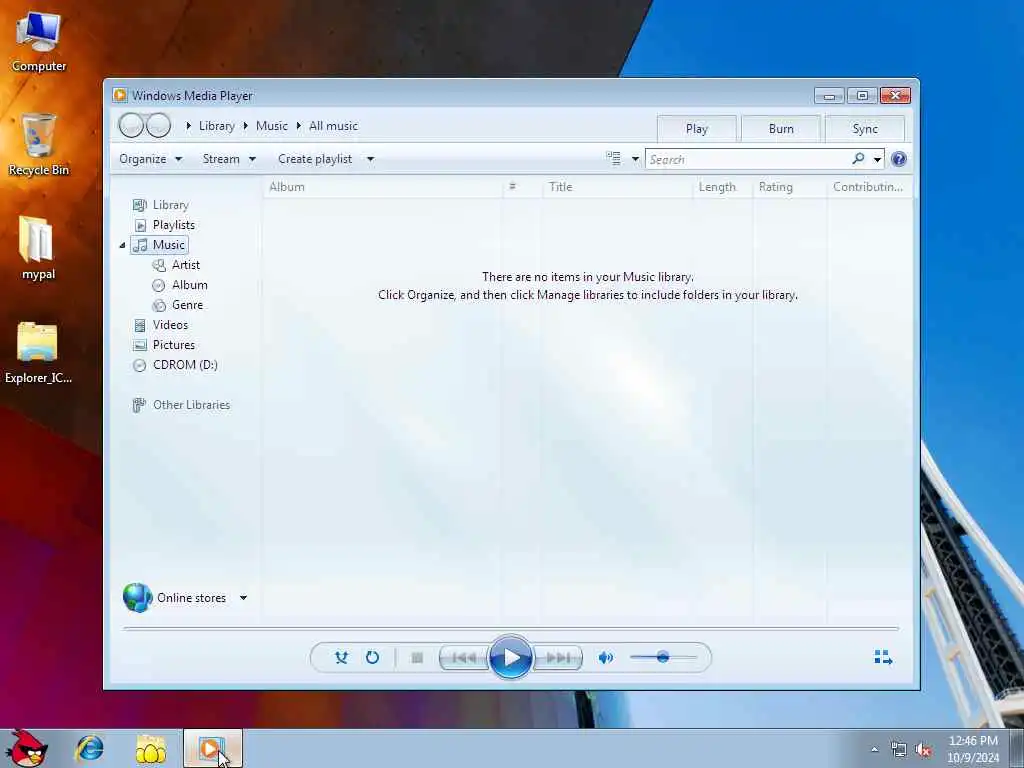Expand the arrow before All music breadcrumb
The image size is (1024, 768).
[x=298, y=126]
